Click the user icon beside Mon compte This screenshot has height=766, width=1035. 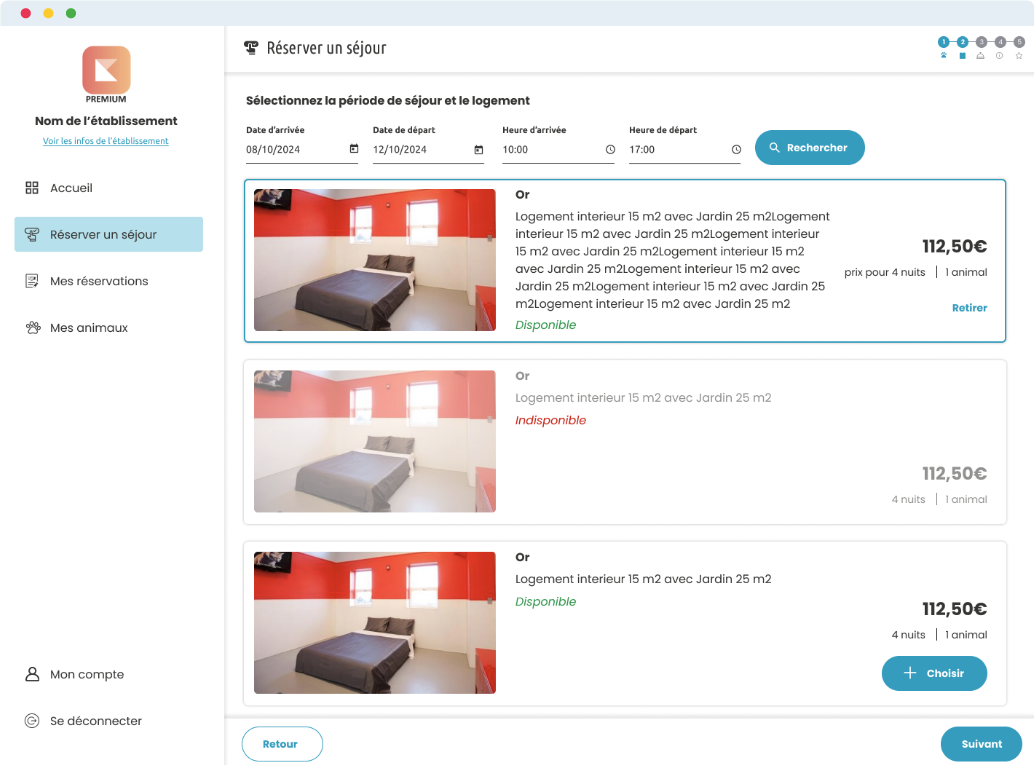(x=32, y=674)
